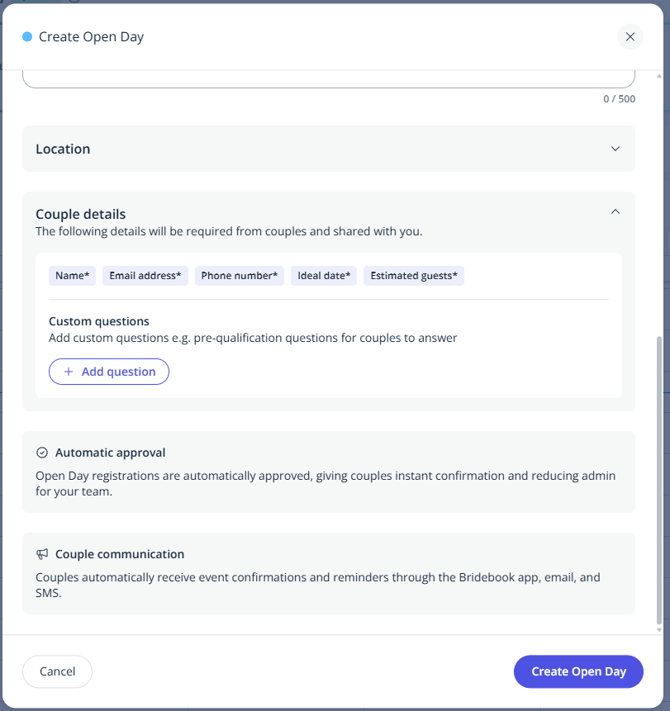Click the Location section heading

pos(63,149)
